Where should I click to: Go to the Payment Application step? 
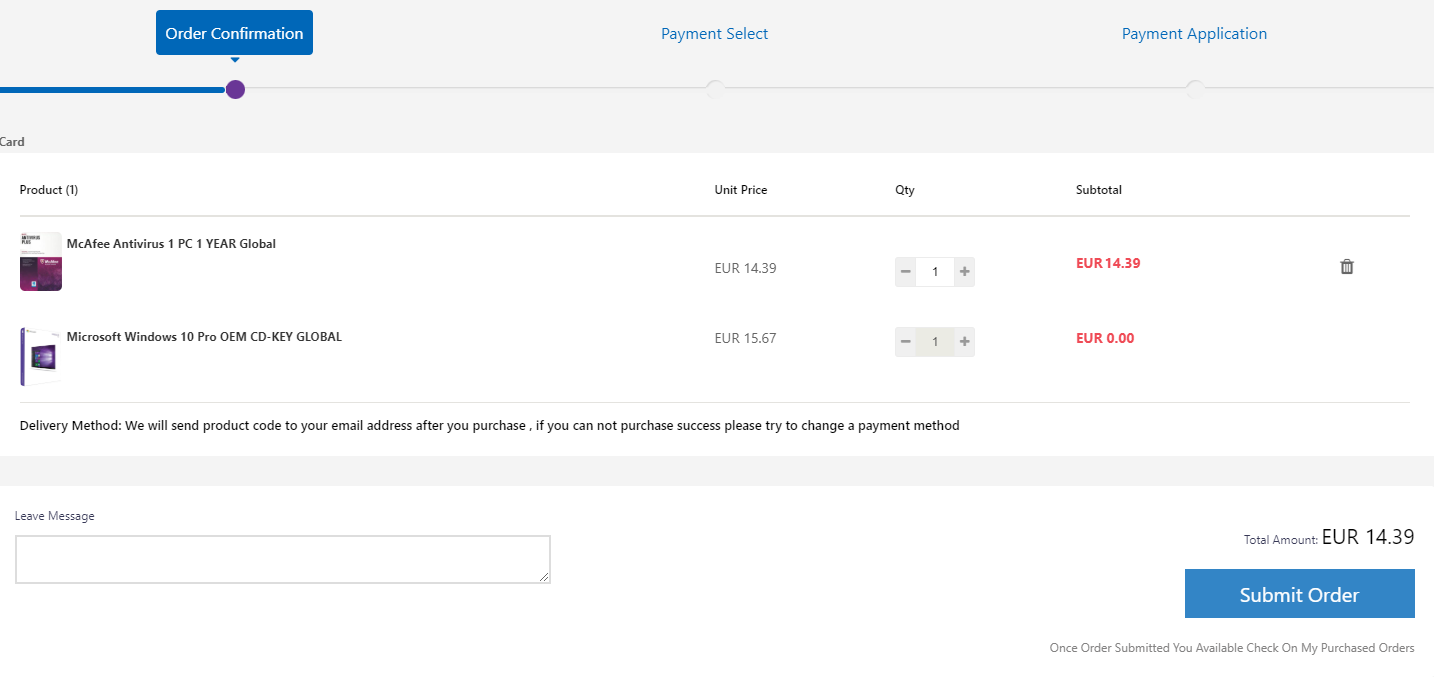[1194, 34]
